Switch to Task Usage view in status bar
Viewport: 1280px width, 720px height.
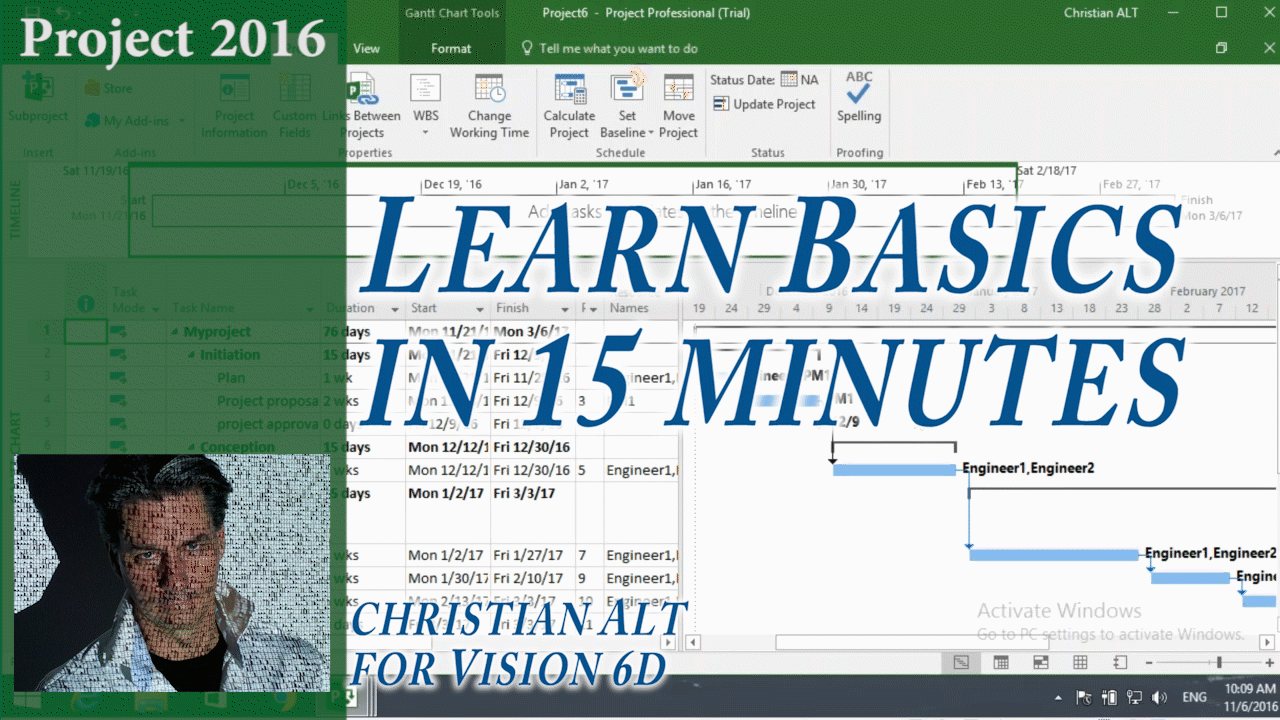pos(1001,662)
